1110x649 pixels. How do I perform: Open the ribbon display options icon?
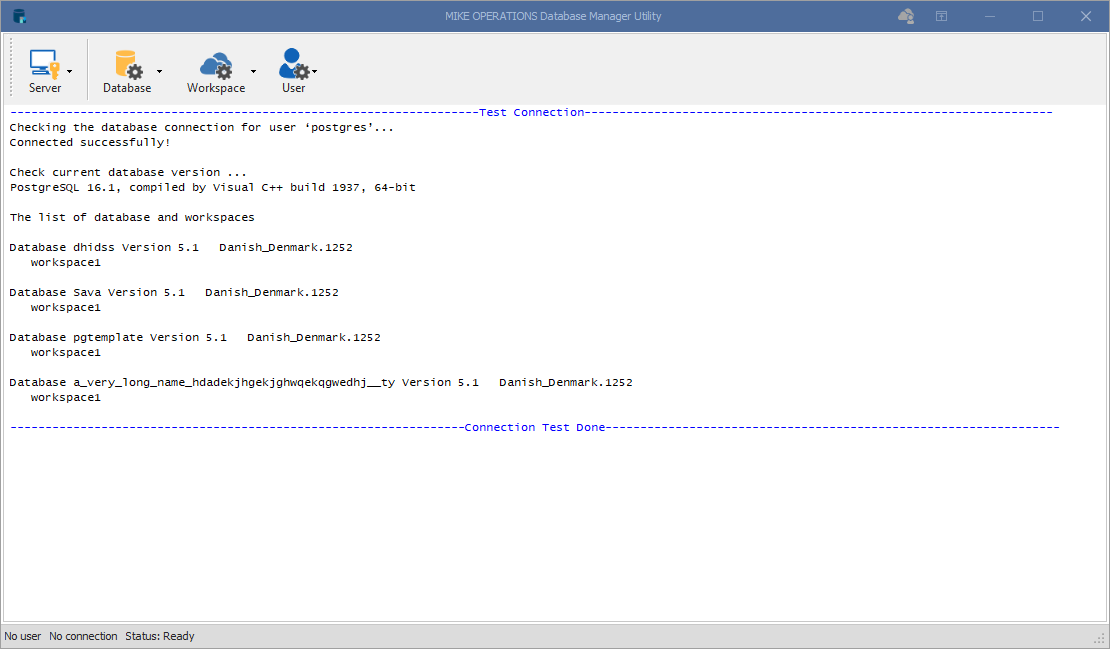tap(941, 16)
